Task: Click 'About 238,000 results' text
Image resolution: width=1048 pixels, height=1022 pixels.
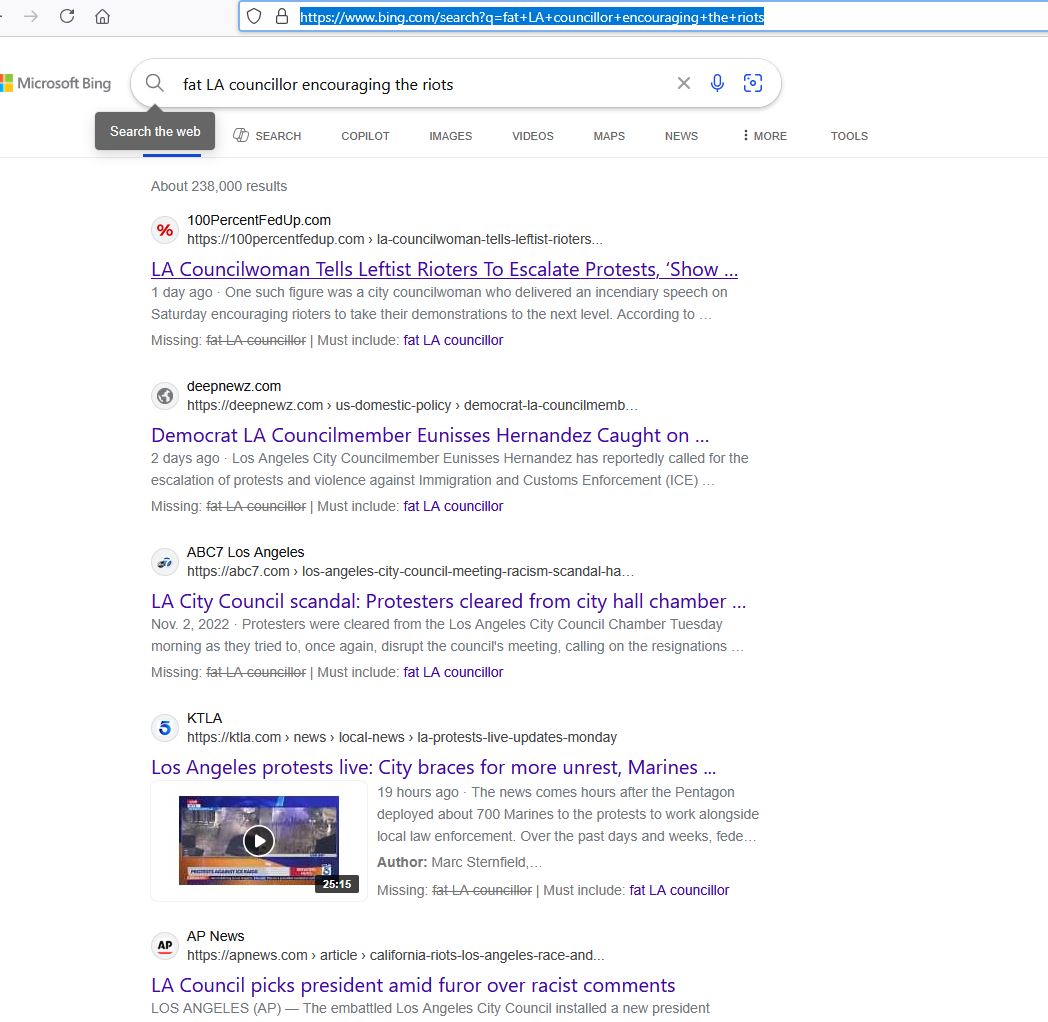Action: 219,186
